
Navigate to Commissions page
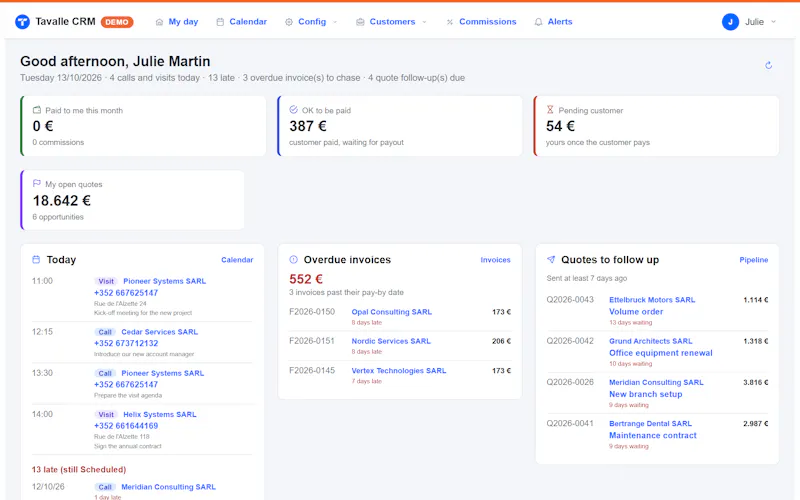[x=481, y=22]
